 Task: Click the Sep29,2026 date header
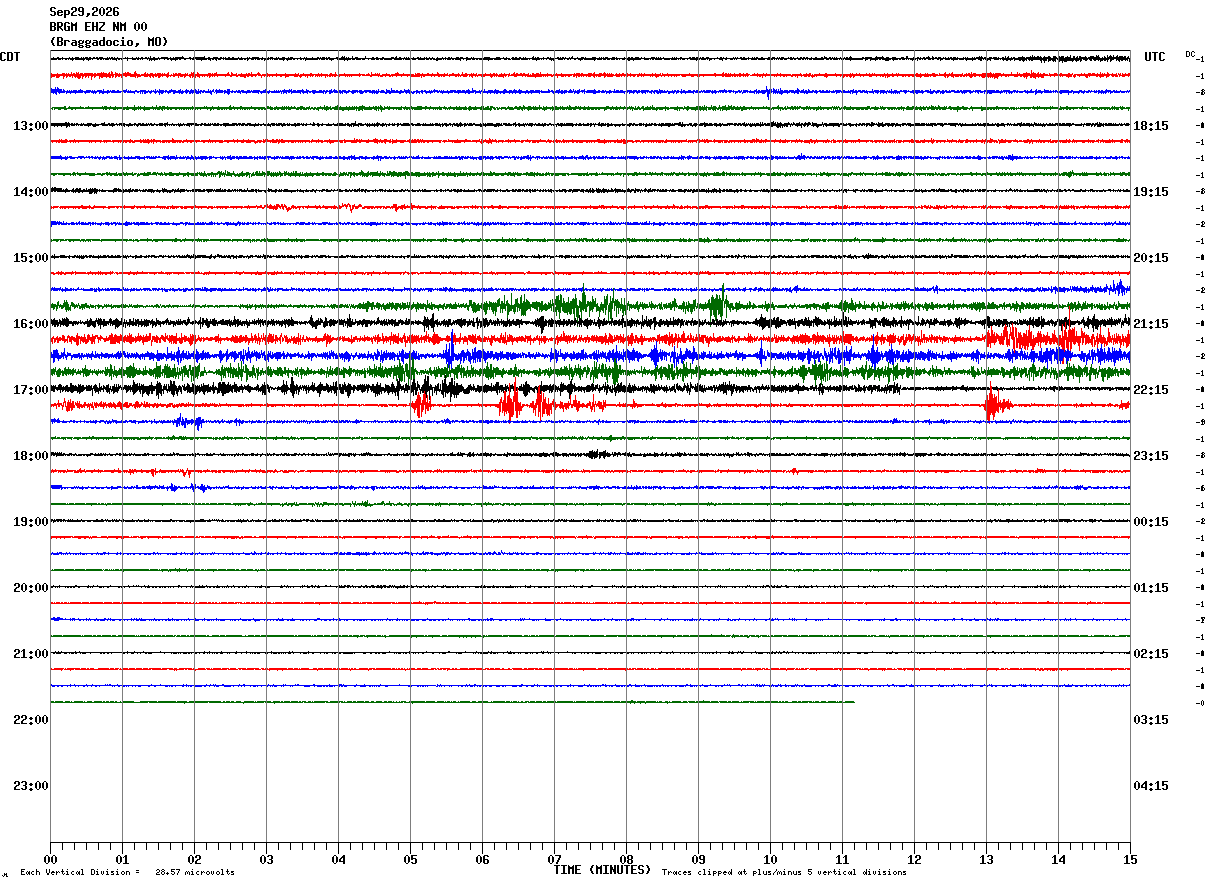pos(84,12)
